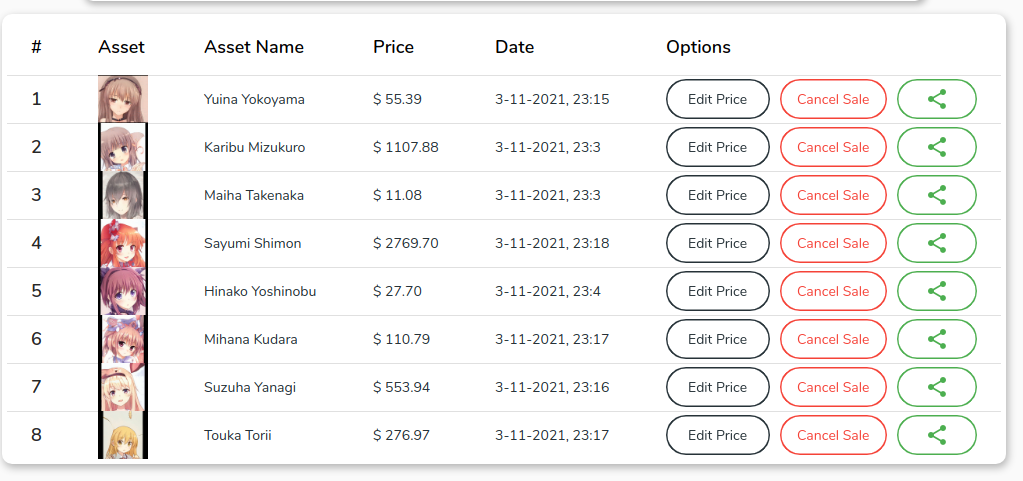Click share icon for Mihana Kudara
This screenshot has height=481, width=1023.
pyautogui.click(x=936, y=339)
